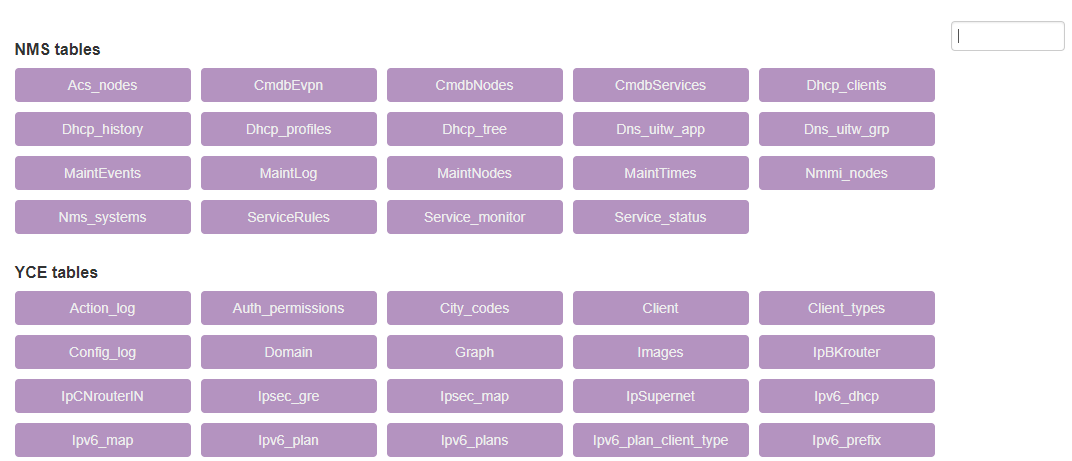Viewport: 1072px width, 461px height.
Task: Open the Nmmi_nodes table
Action: (x=846, y=173)
